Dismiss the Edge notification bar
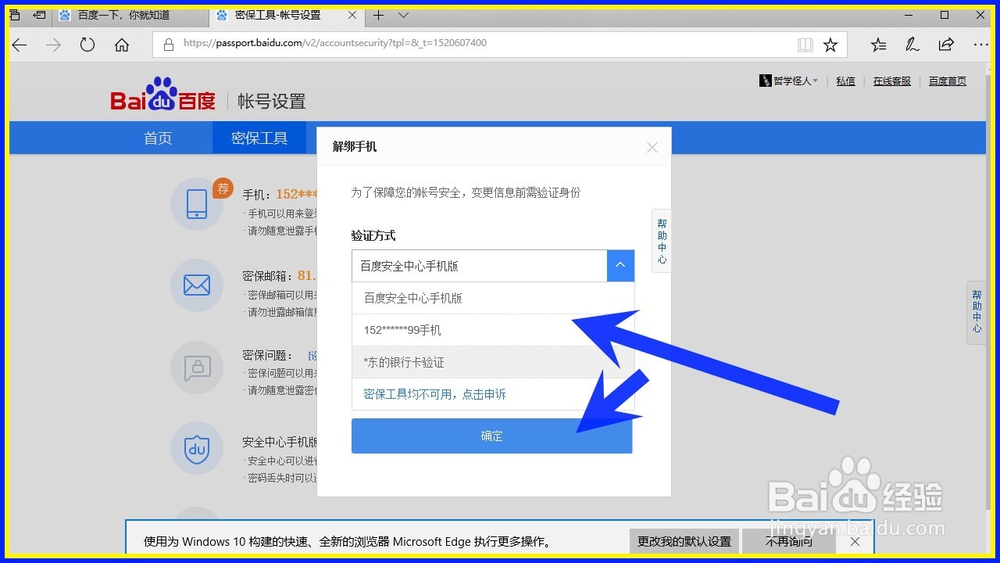This screenshot has width=1000, height=563. click(x=855, y=541)
